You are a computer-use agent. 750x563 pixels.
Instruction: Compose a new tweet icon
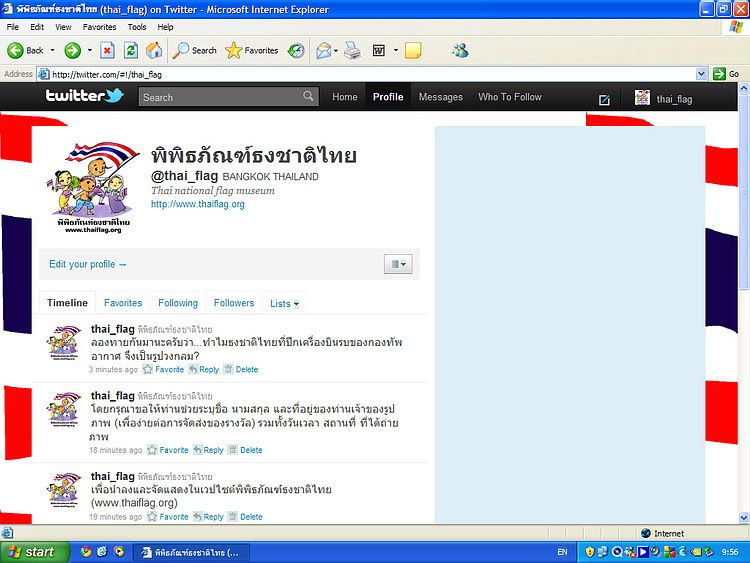pyautogui.click(x=604, y=99)
